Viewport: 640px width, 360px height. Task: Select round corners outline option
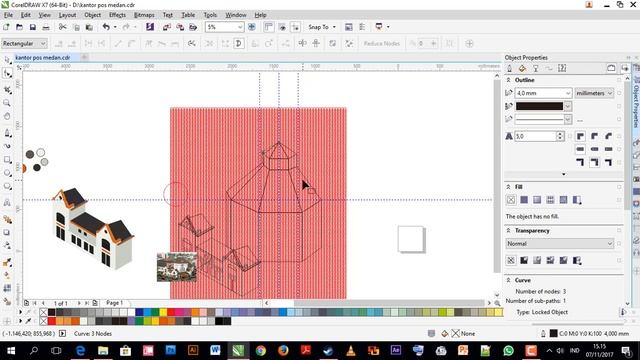(x=594, y=136)
